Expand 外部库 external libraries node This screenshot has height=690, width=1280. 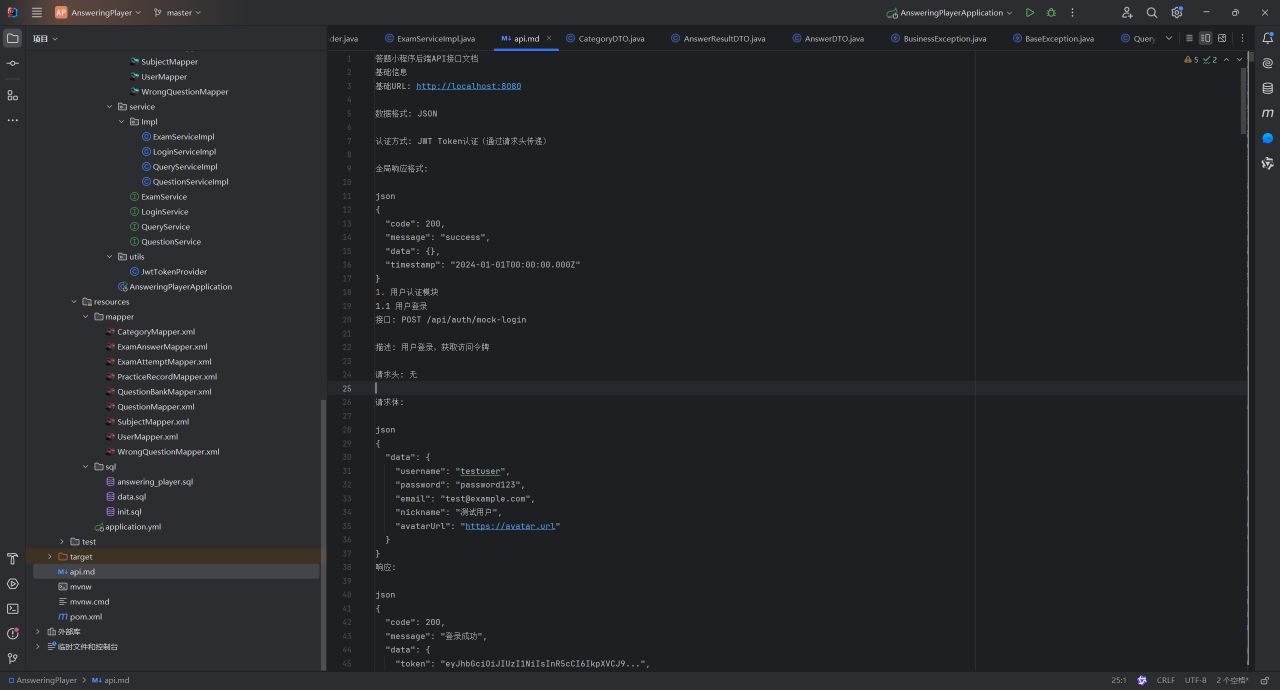click(x=38, y=631)
